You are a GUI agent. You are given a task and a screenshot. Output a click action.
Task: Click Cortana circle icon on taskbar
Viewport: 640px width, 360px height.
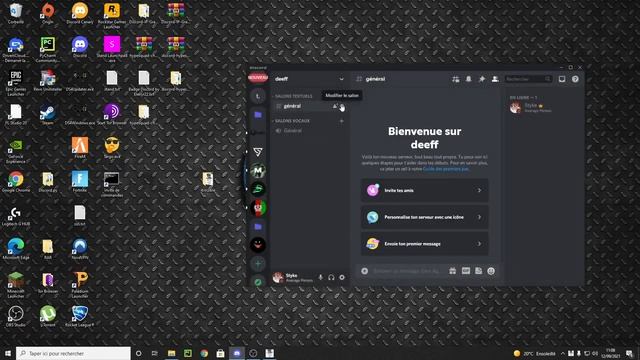(x=138, y=353)
